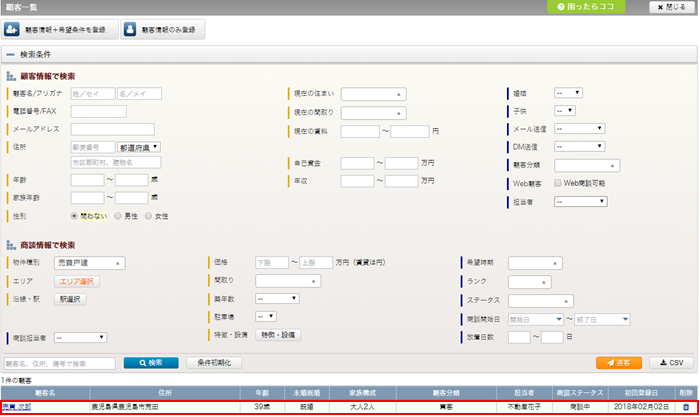
Task: Open the 商談開始日 終了日 date picker
Action: coord(602,319)
